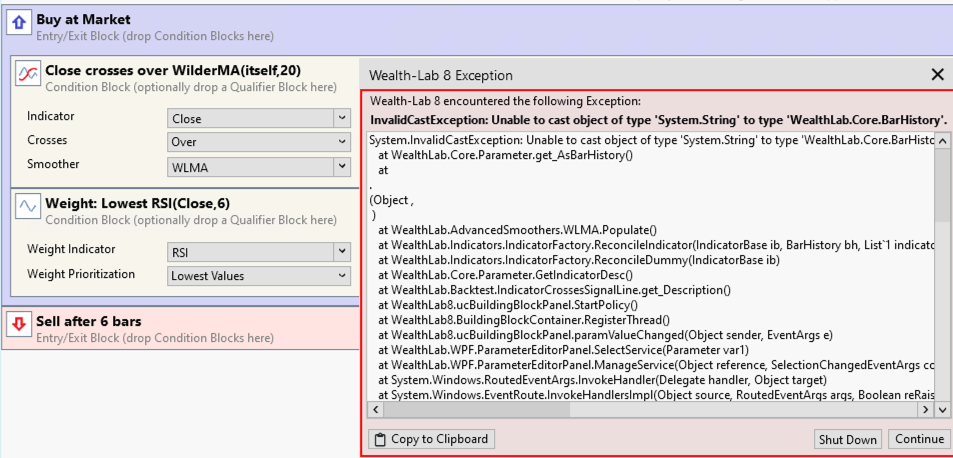
Task: Select Close crosses over WilderMA(itself,20) block title
Action: 173,71
